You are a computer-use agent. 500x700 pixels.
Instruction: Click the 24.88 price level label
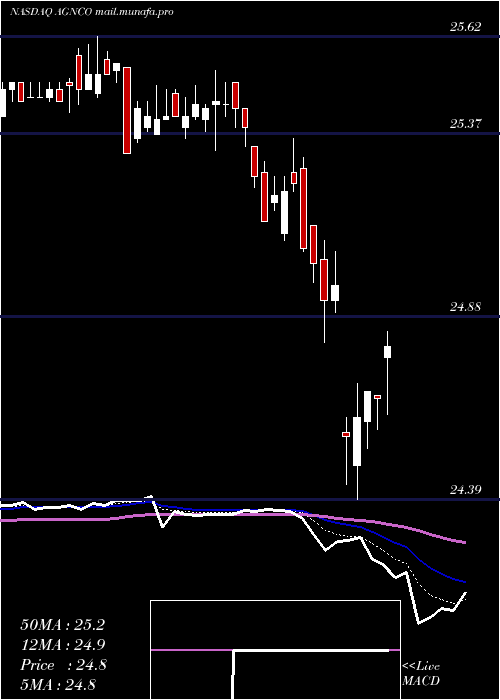(465, 307)
